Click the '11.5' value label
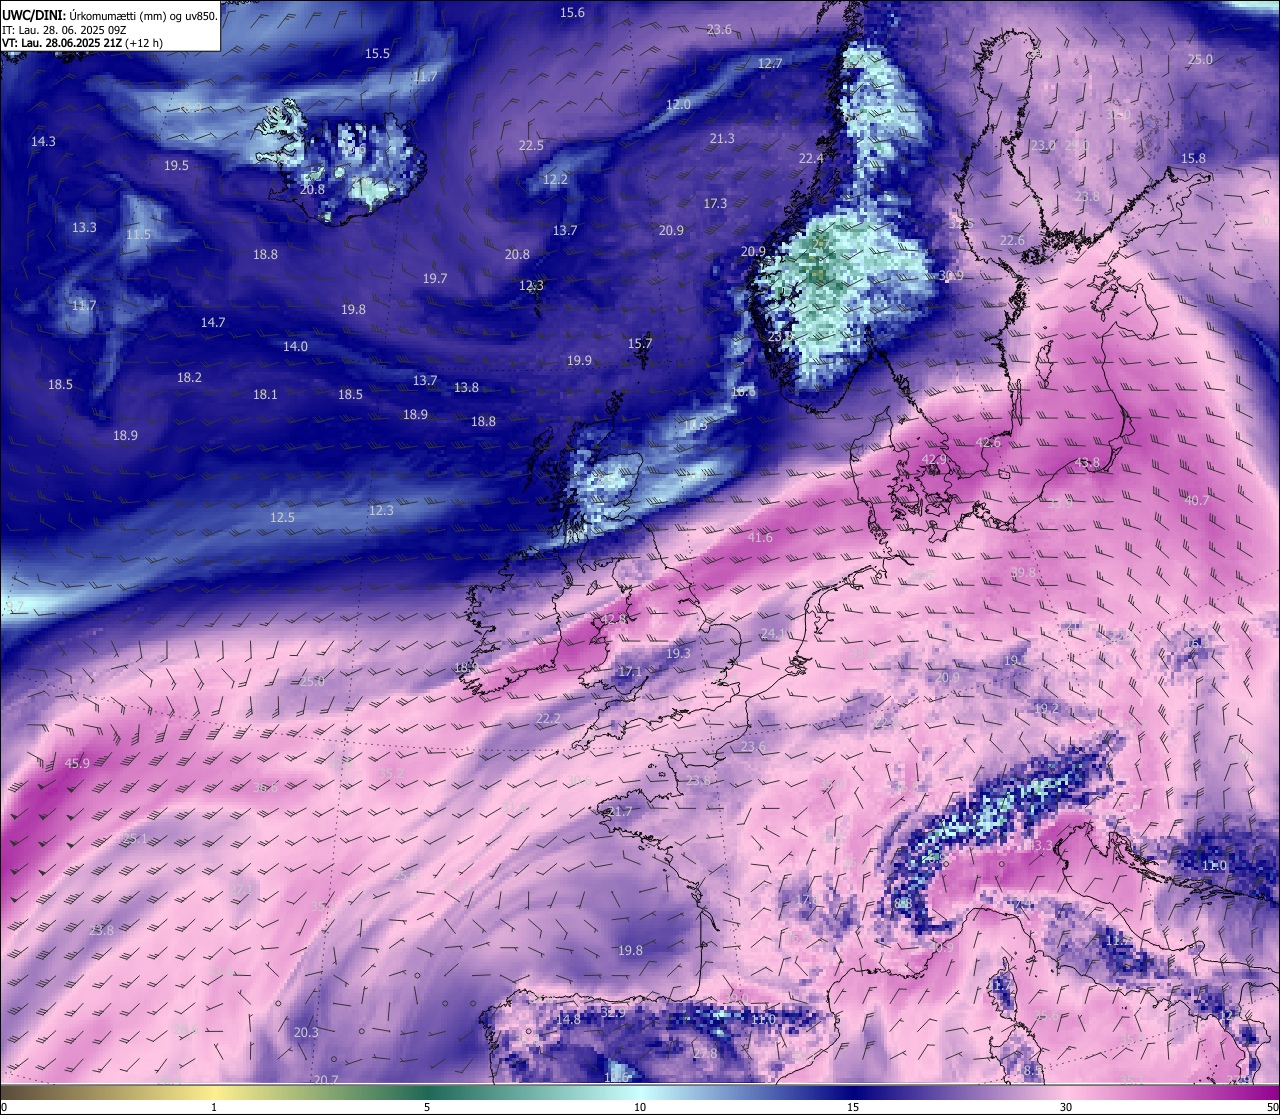Screen dimensions: 1280x1115 138,234
